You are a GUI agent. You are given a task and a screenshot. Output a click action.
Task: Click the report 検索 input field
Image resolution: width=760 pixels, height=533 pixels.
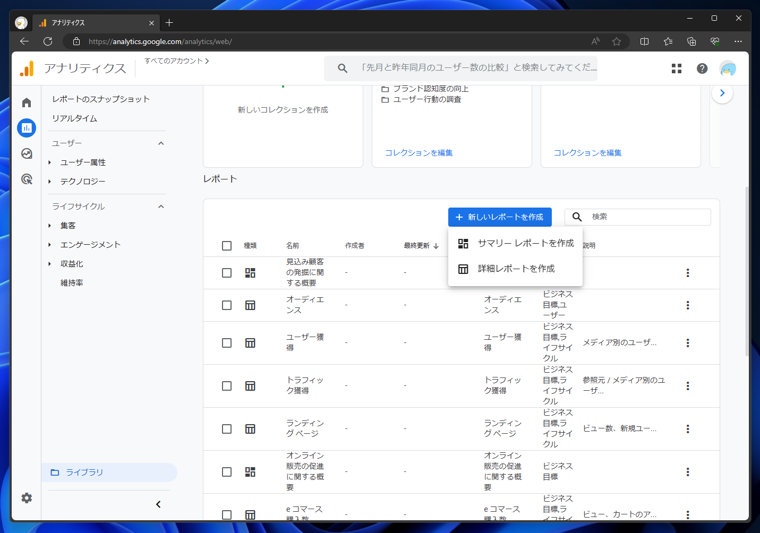(638, 217)
